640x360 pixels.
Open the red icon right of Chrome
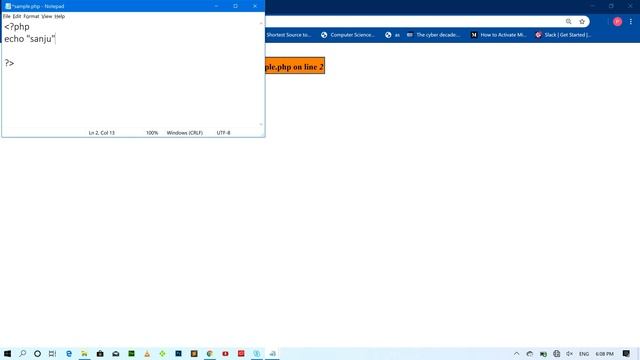click(225, 353)
